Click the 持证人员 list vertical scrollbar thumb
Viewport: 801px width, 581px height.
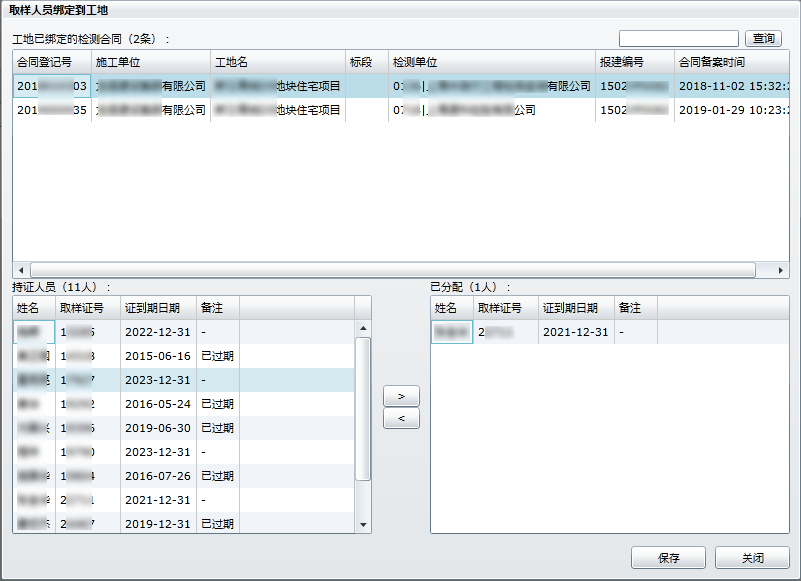point(363,408)
